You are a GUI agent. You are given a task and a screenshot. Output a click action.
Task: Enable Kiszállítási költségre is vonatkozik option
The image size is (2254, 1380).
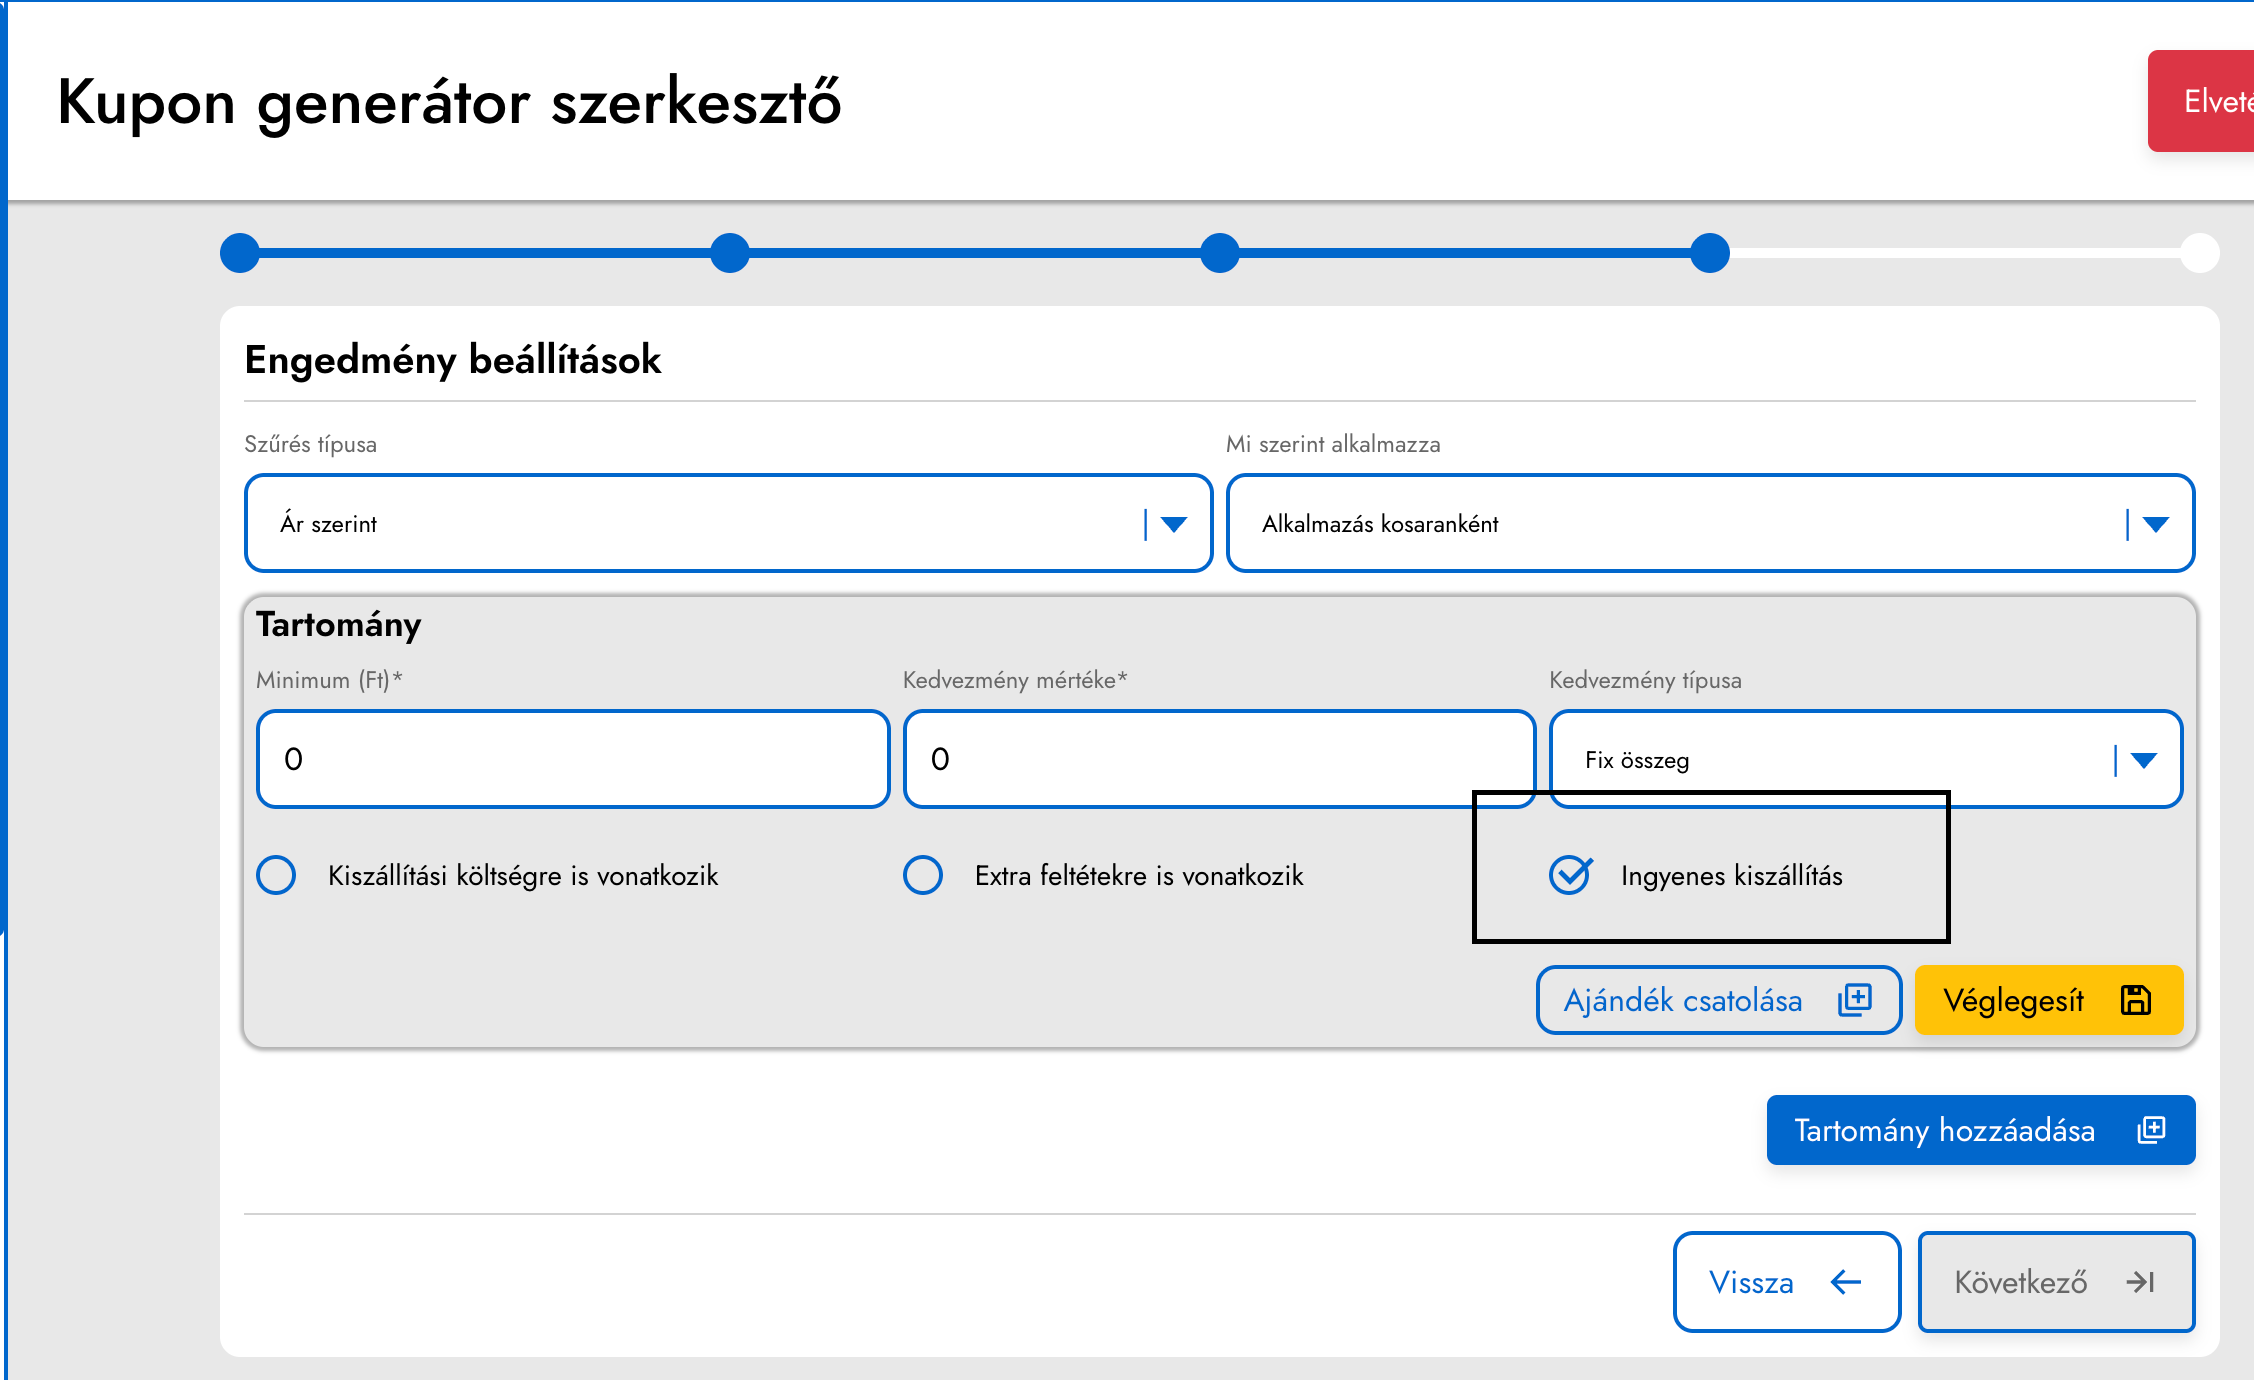point(276,875)
